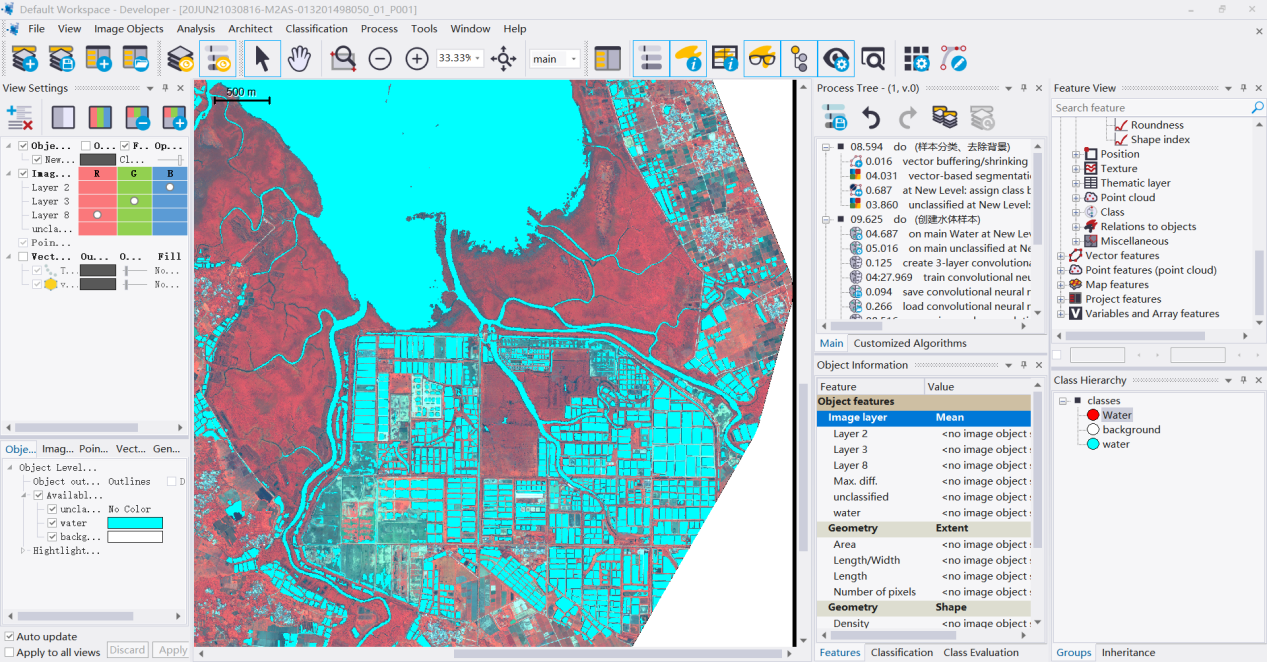The height and width of the screenshot is (662, 1267).
Task: Click the New Workspace toolbar icon
Action: (x=98, y=60)
